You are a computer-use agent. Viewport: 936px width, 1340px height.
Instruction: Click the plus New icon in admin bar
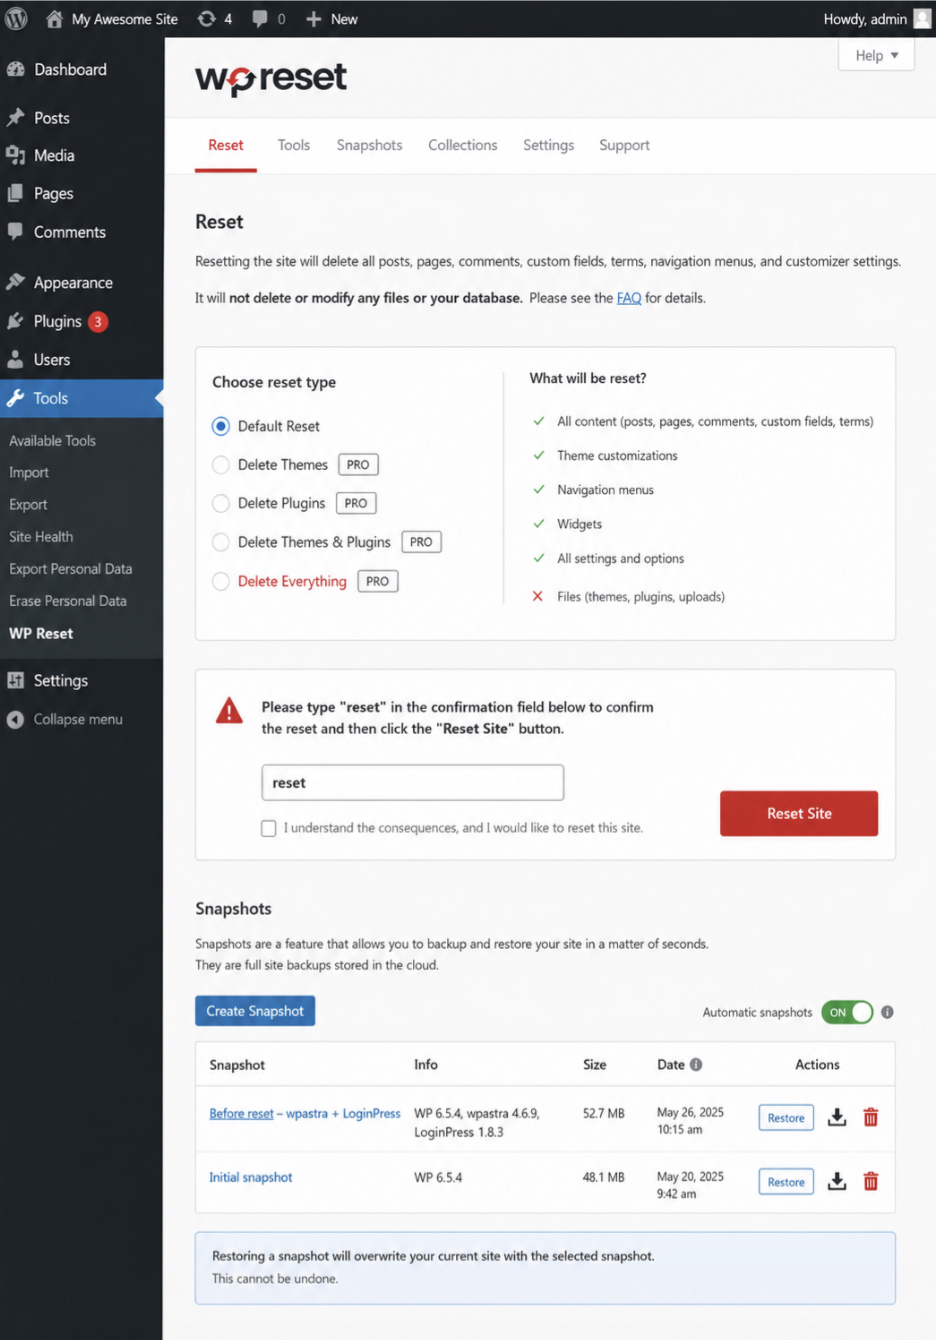(x=313, y=19)
